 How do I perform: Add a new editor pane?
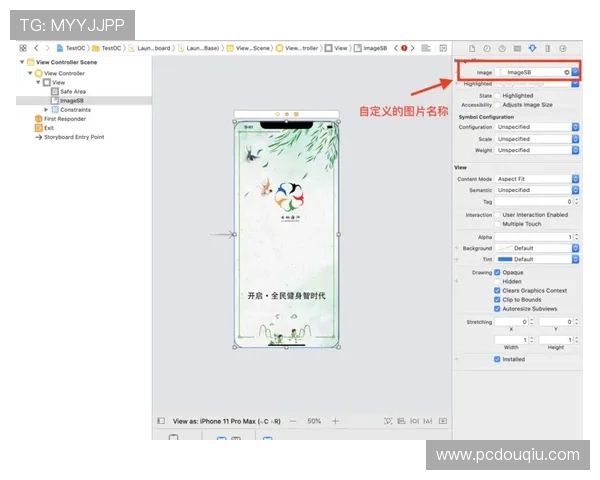[443, 48]
